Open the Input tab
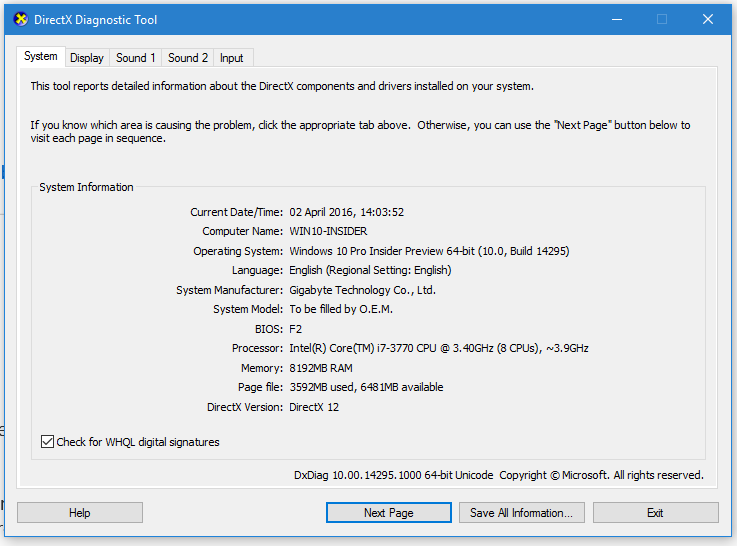This screenshot has height=552, width=737. pyautogui.click(x=232, y=58)
